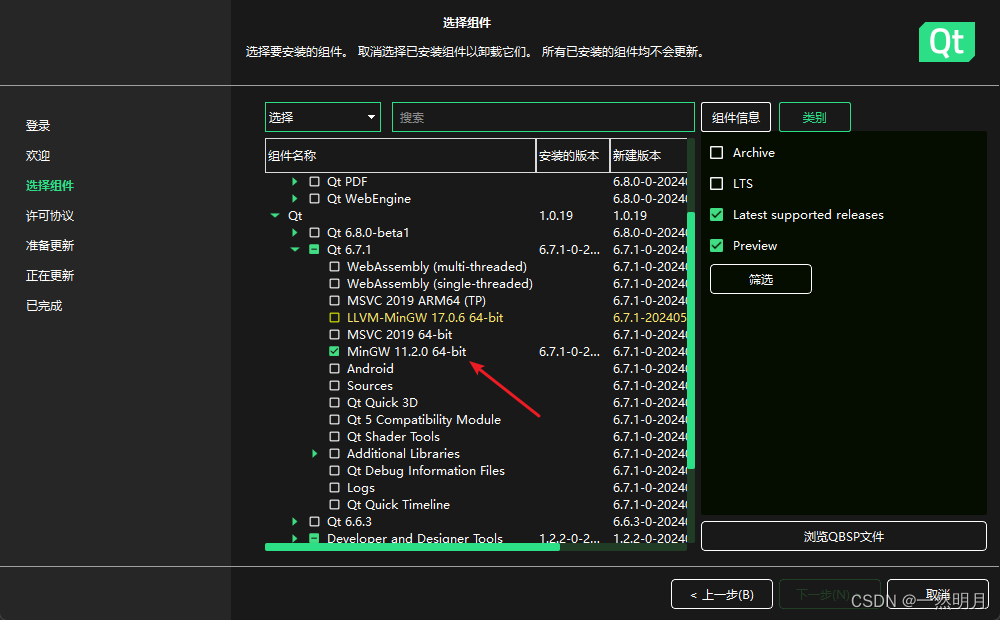Check LLVM-MinGW 17.0.6 64-bit checkbox

[334, 318]
